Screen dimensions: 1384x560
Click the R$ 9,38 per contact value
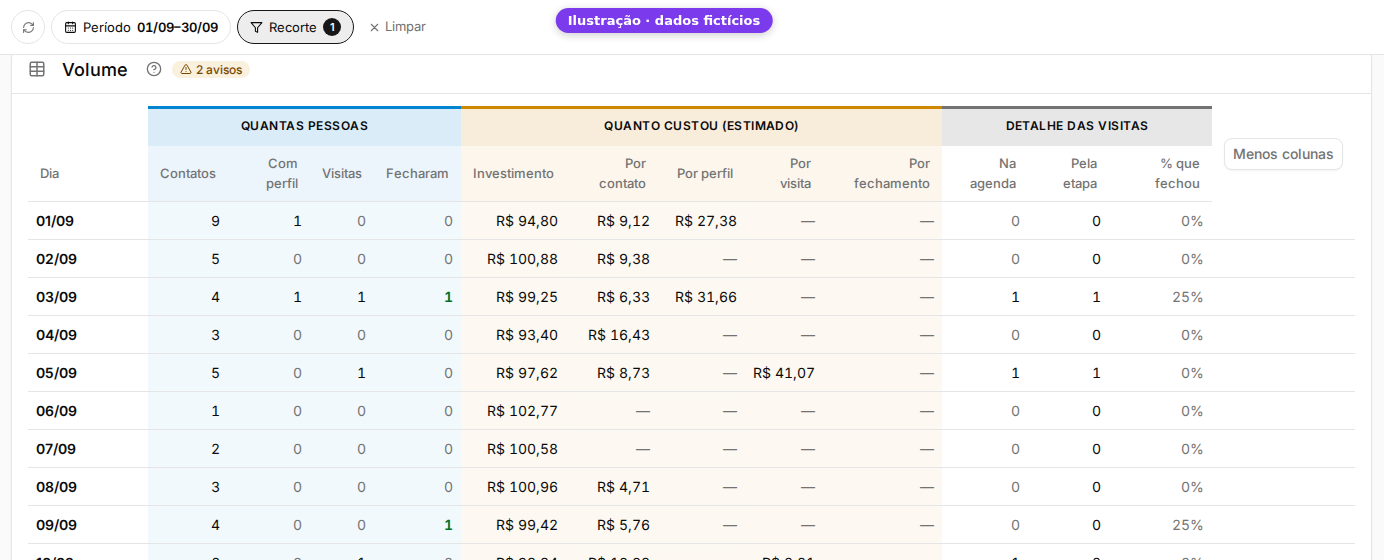623,259
